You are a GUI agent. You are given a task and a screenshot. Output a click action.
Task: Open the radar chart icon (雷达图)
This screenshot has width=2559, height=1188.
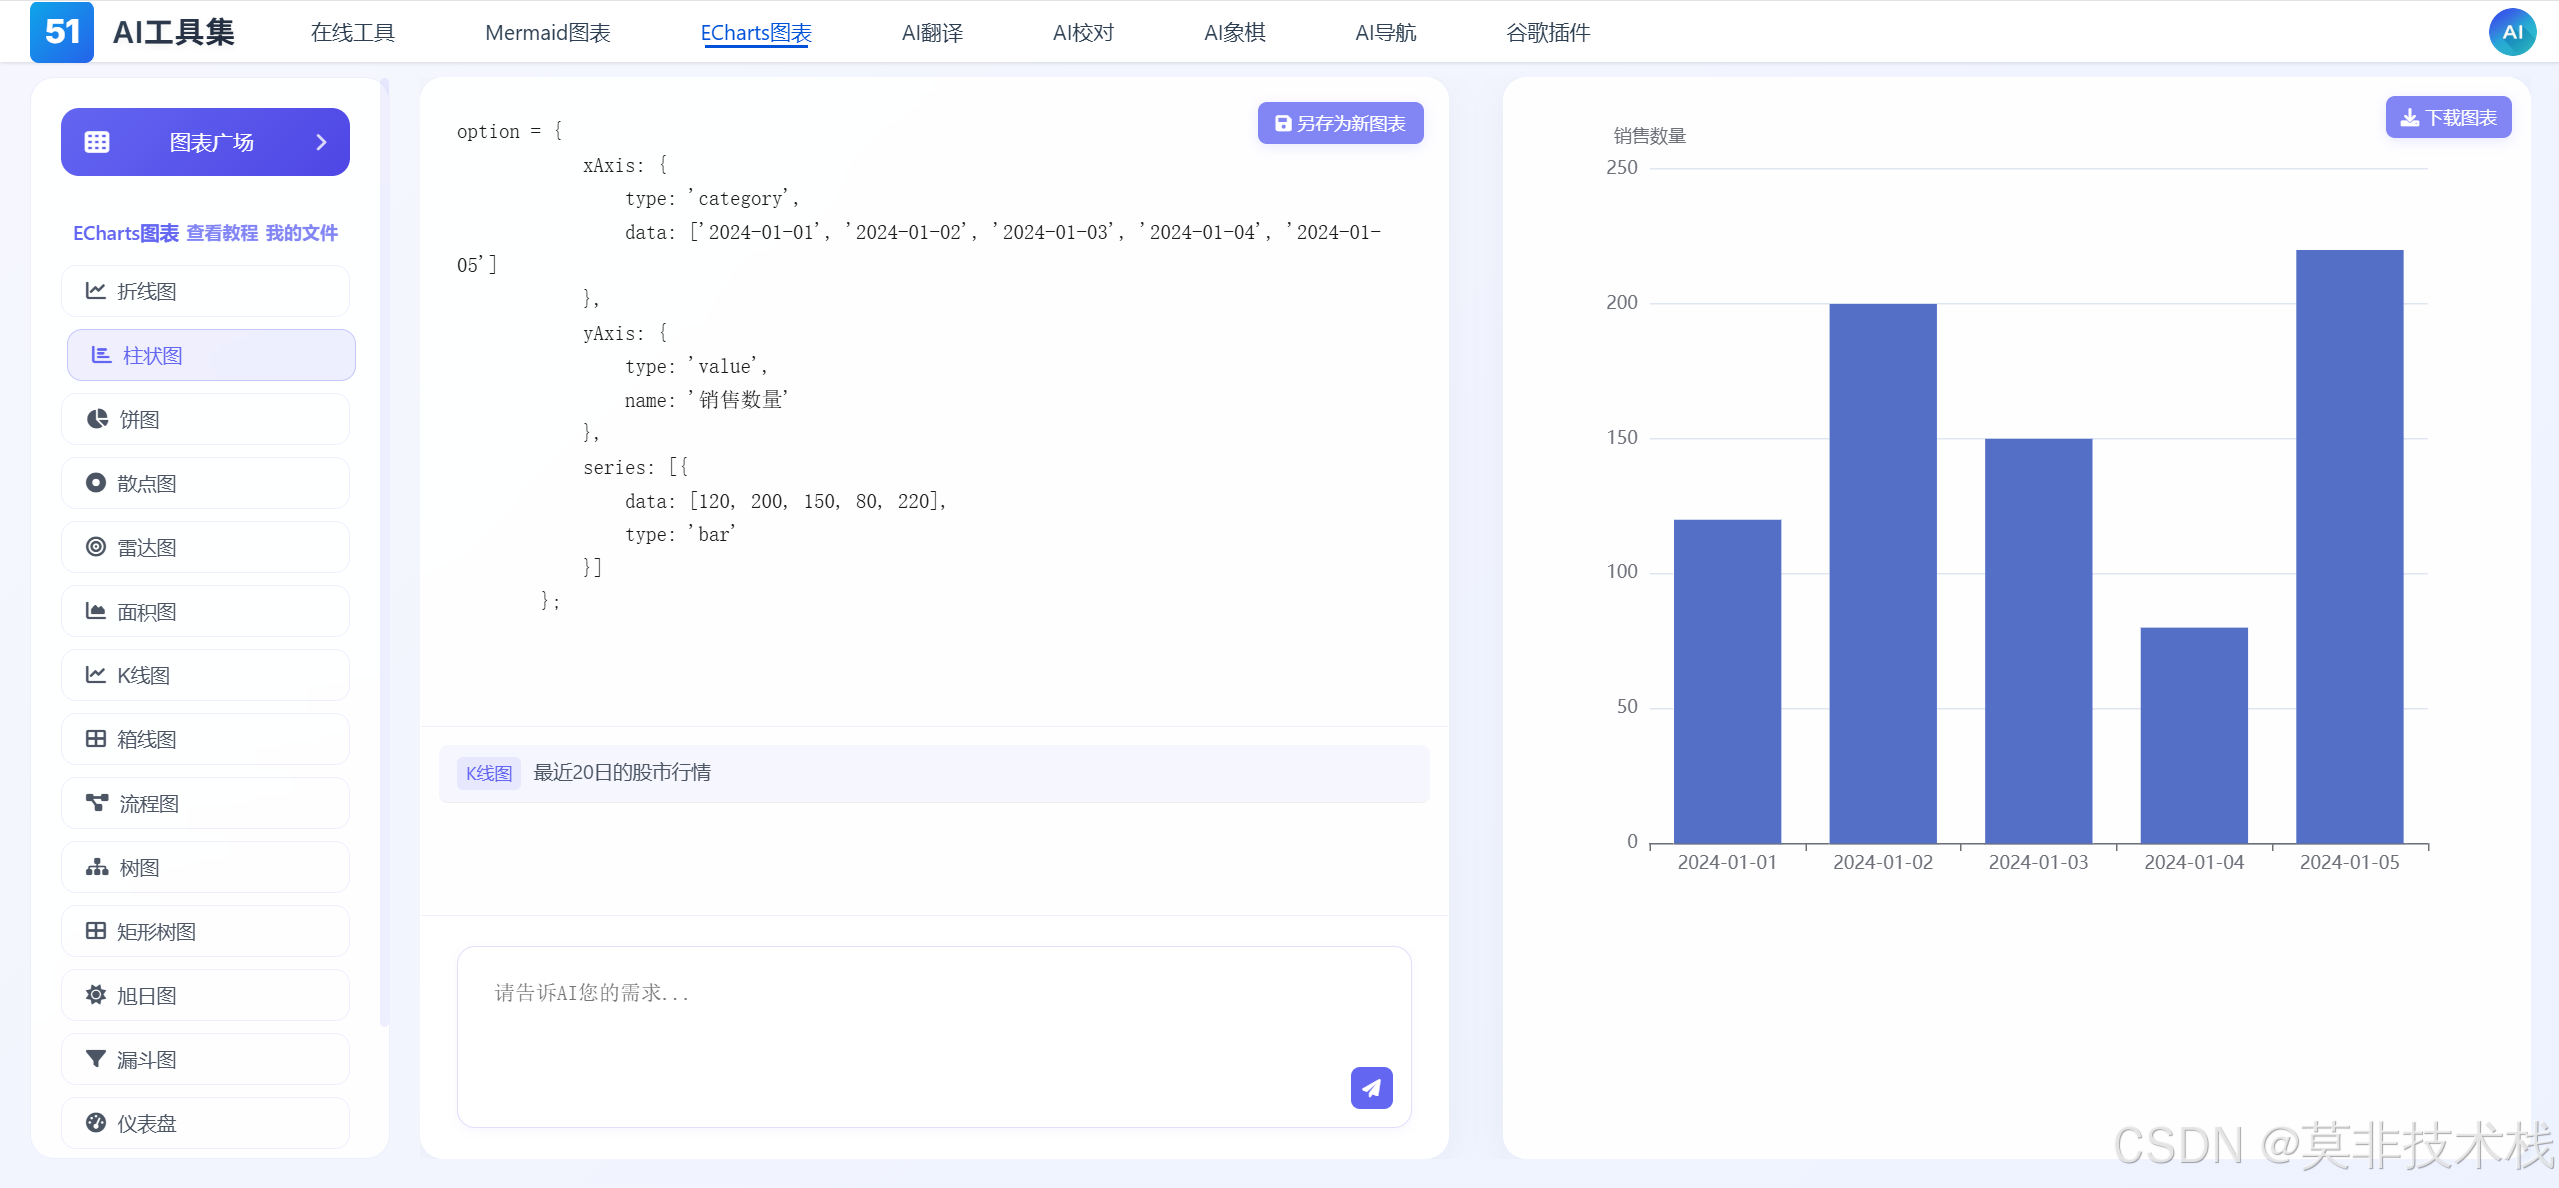tap(96, 547)
